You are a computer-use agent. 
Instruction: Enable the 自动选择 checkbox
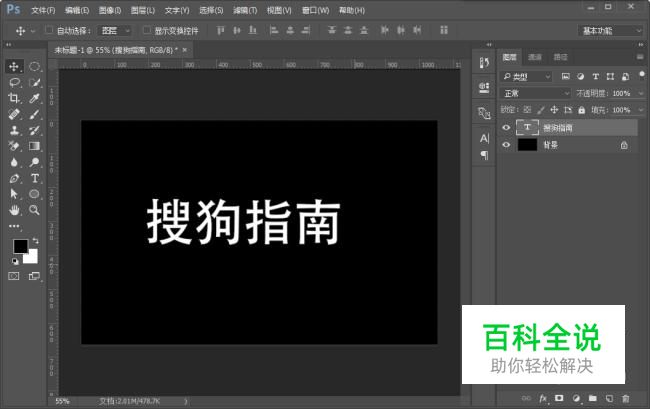49,30
